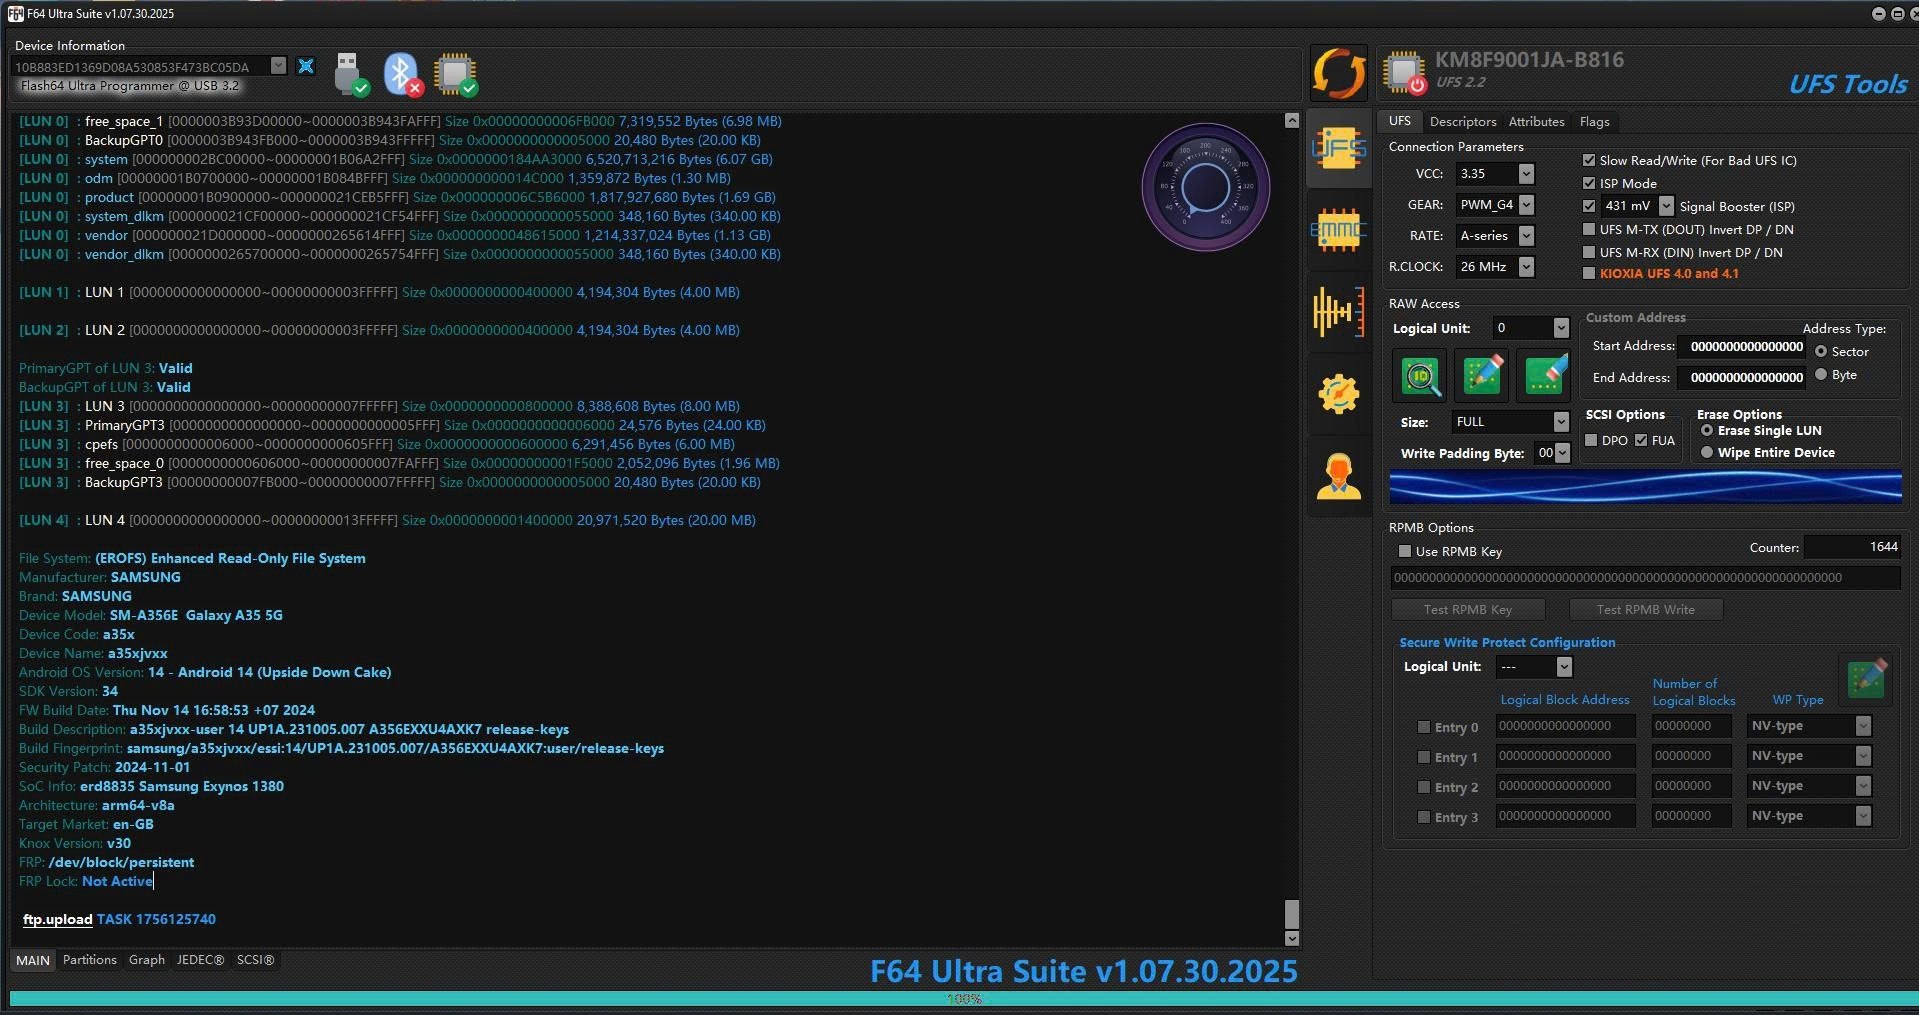This screenshot has height=1015, width=1919.
Task: Open the RATE A-series dropdown
Action: [1526, 236]
